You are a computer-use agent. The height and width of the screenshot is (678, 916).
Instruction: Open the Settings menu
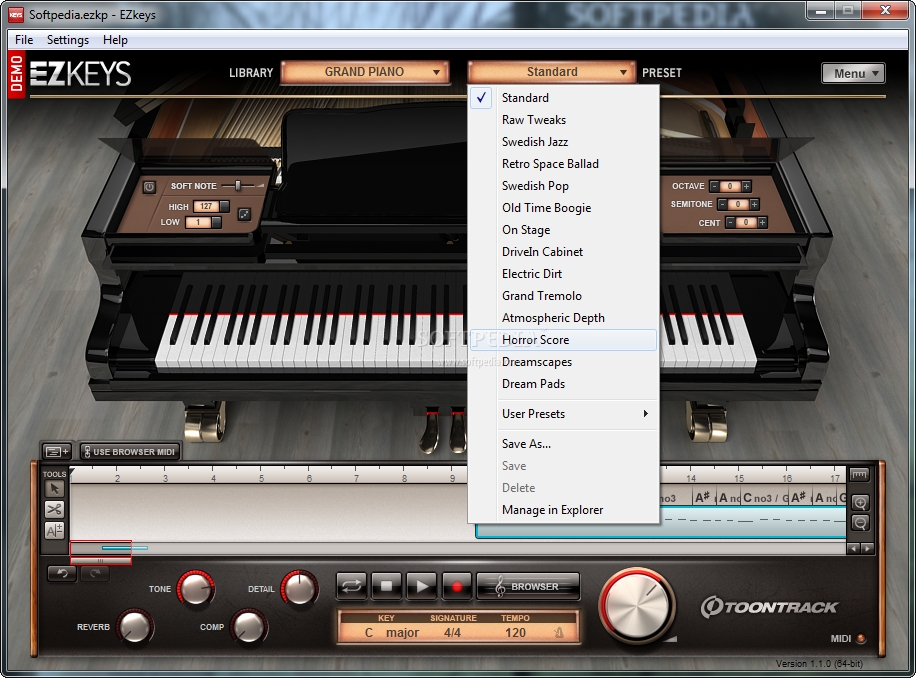68,40
